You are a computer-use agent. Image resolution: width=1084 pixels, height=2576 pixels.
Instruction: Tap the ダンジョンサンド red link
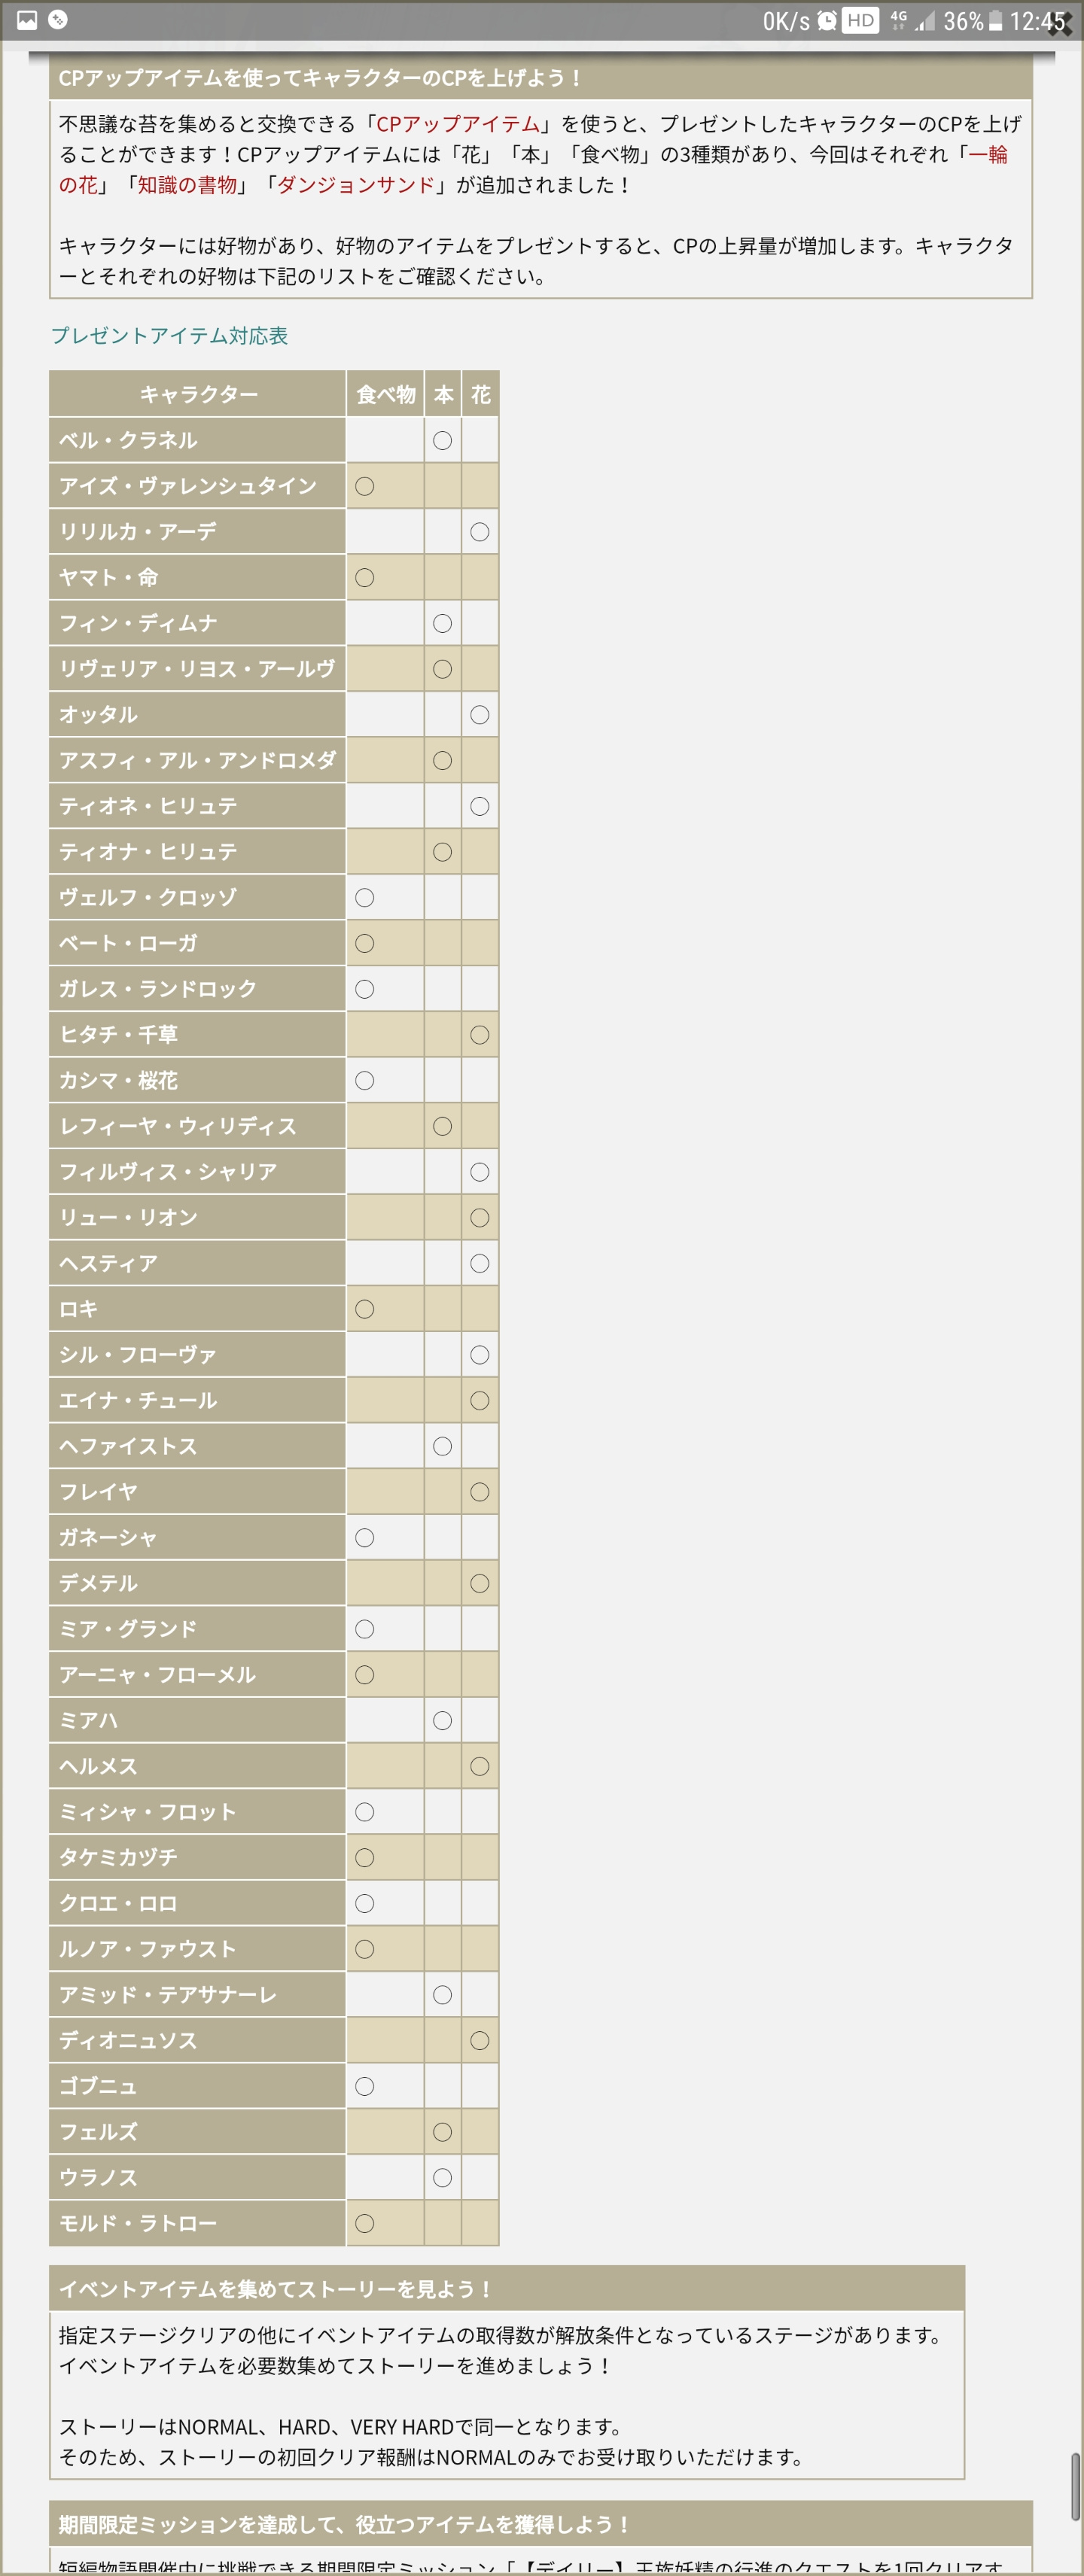[356, 185]
